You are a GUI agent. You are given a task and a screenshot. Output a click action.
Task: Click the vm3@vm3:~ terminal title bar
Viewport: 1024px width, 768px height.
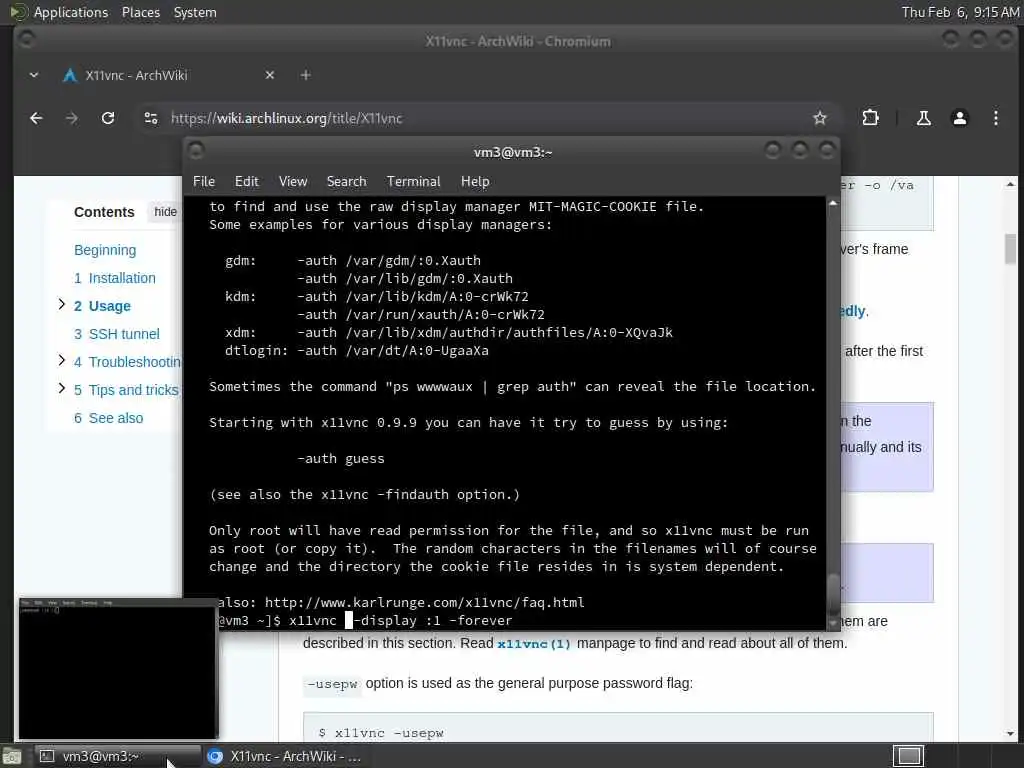(x=513, y=152)
